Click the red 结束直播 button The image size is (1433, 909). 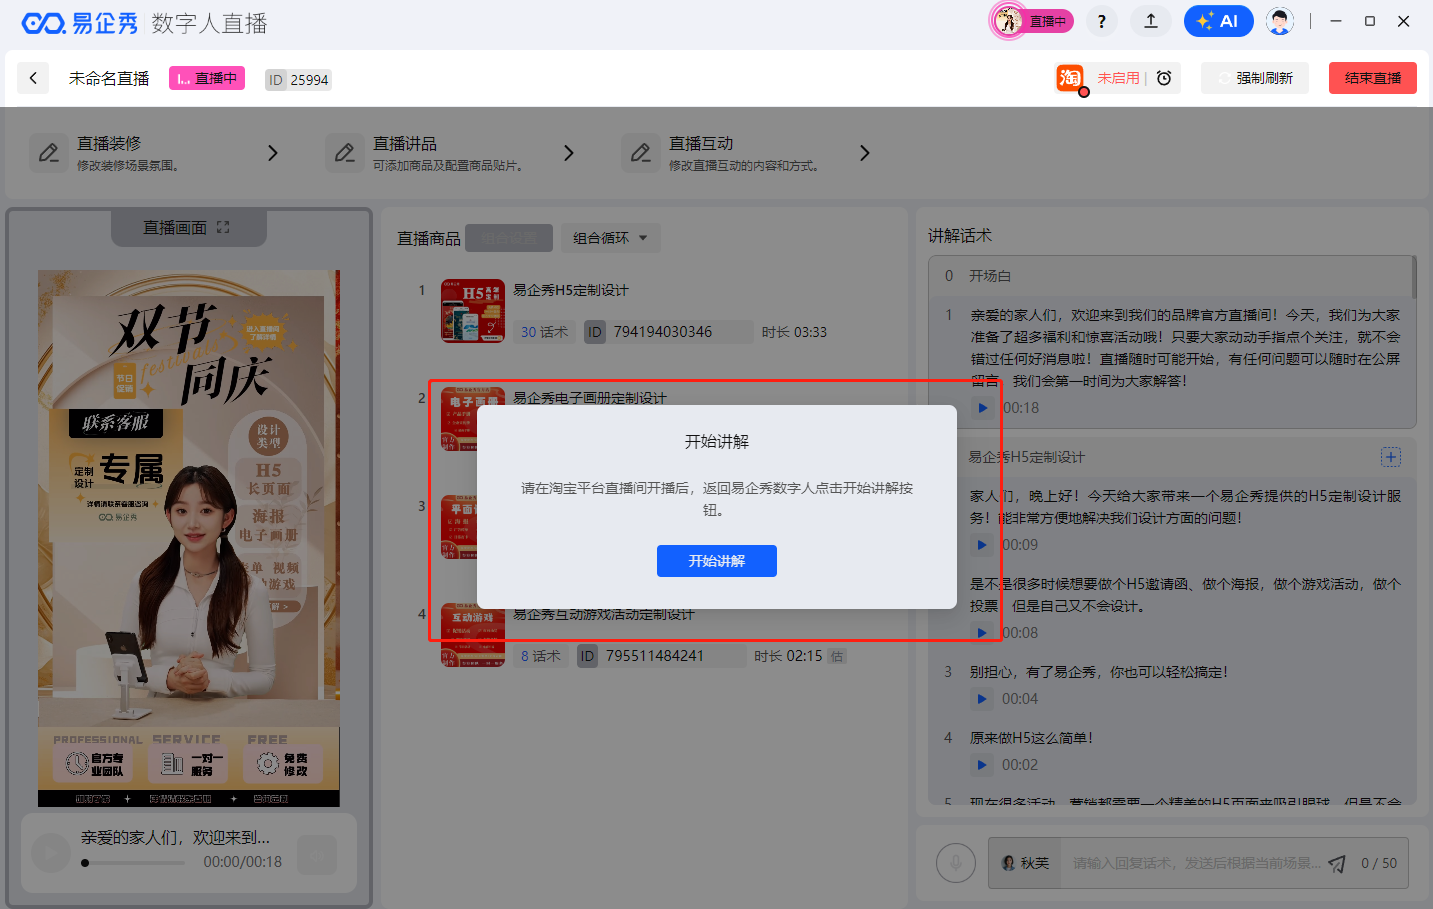pyautogui.click(x=1373, y=78)
